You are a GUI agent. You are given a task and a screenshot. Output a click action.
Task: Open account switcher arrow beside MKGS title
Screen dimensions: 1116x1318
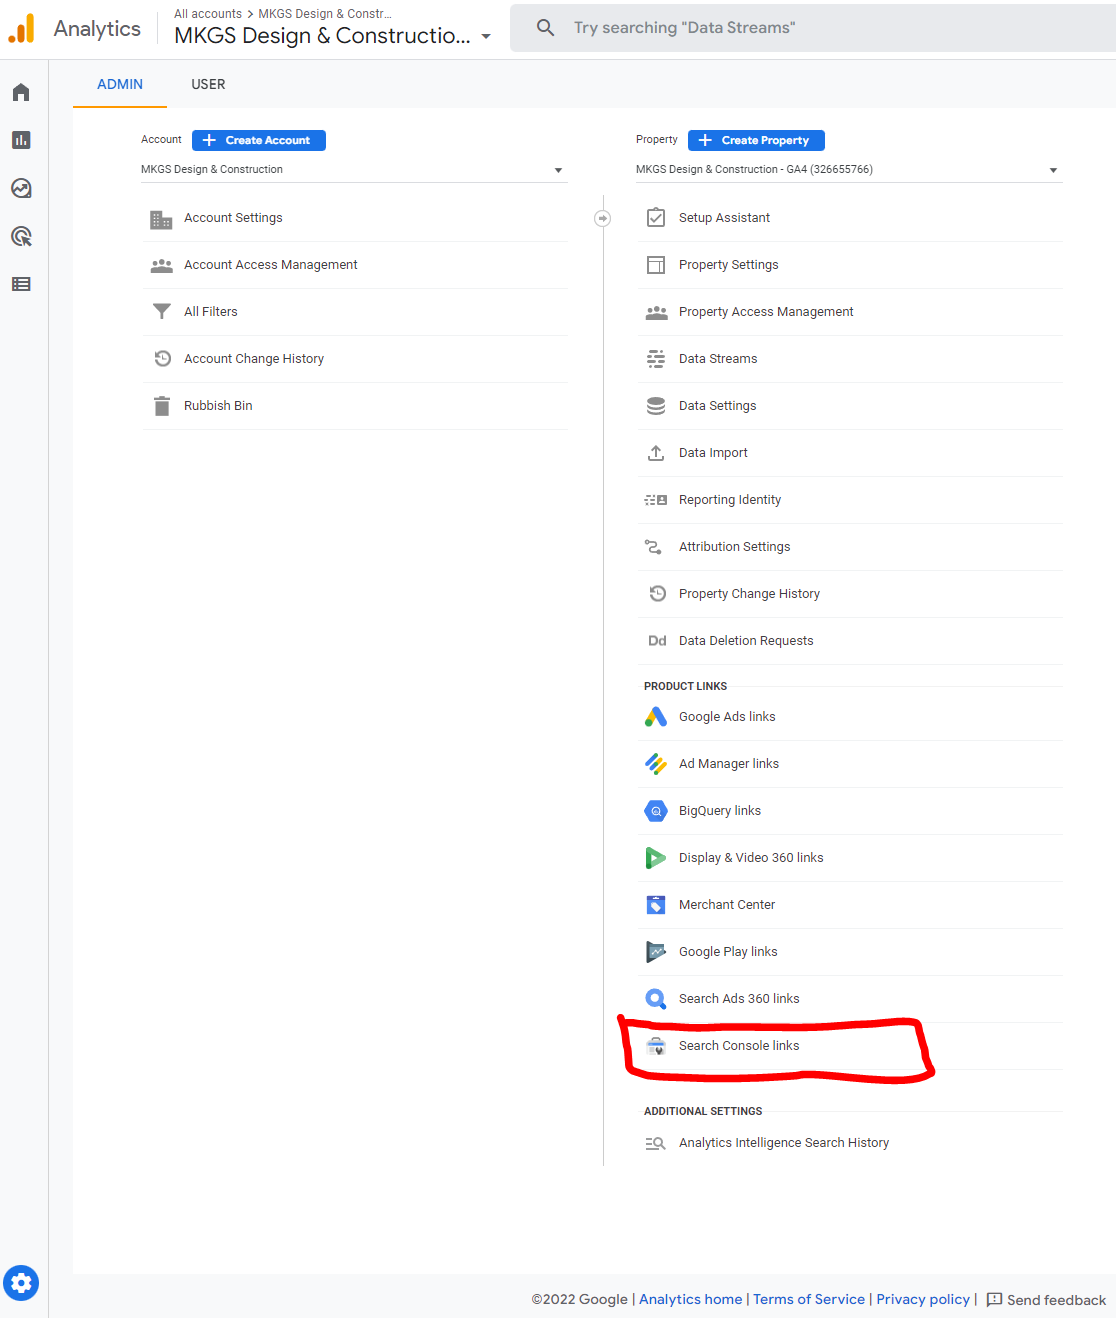tap(486, 36)
